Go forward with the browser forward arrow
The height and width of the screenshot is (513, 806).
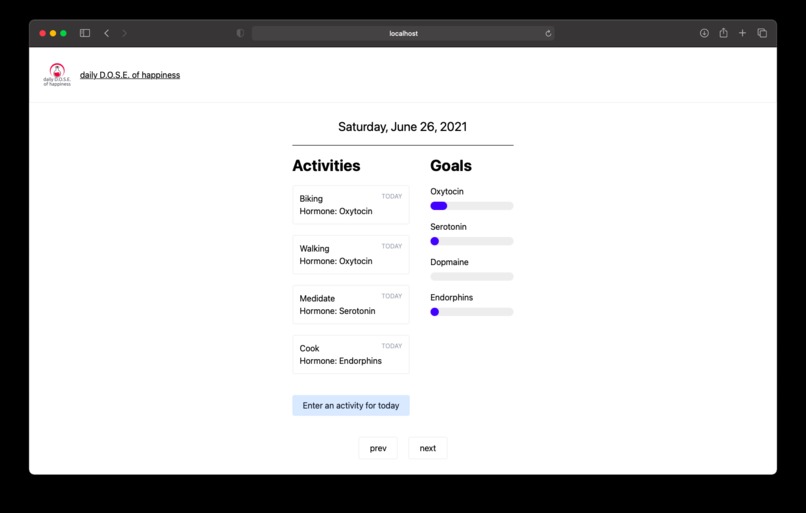pos(124,33)
